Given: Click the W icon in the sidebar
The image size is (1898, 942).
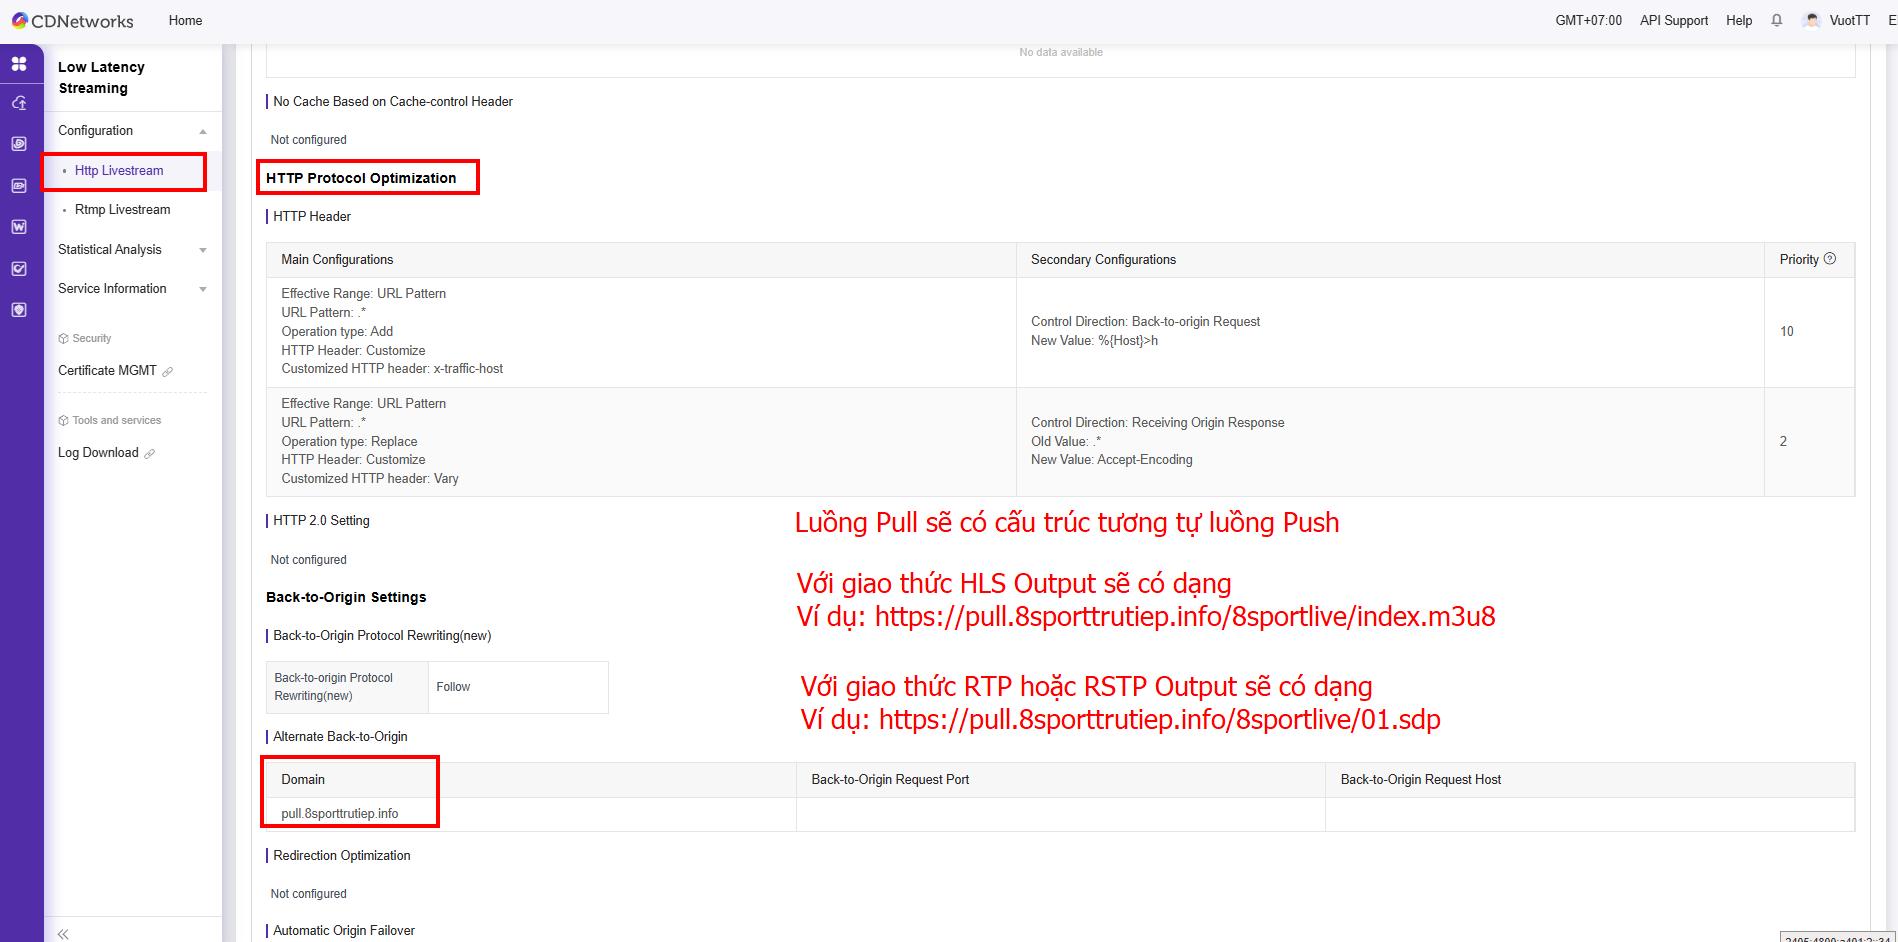Looking at the screenshot, I should coord(19,227).
